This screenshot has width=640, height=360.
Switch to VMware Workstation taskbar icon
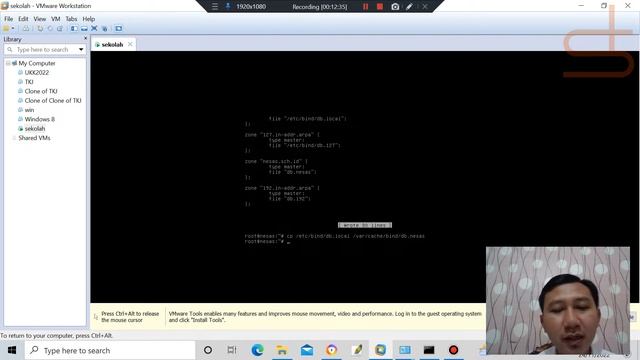coord(380,350)
